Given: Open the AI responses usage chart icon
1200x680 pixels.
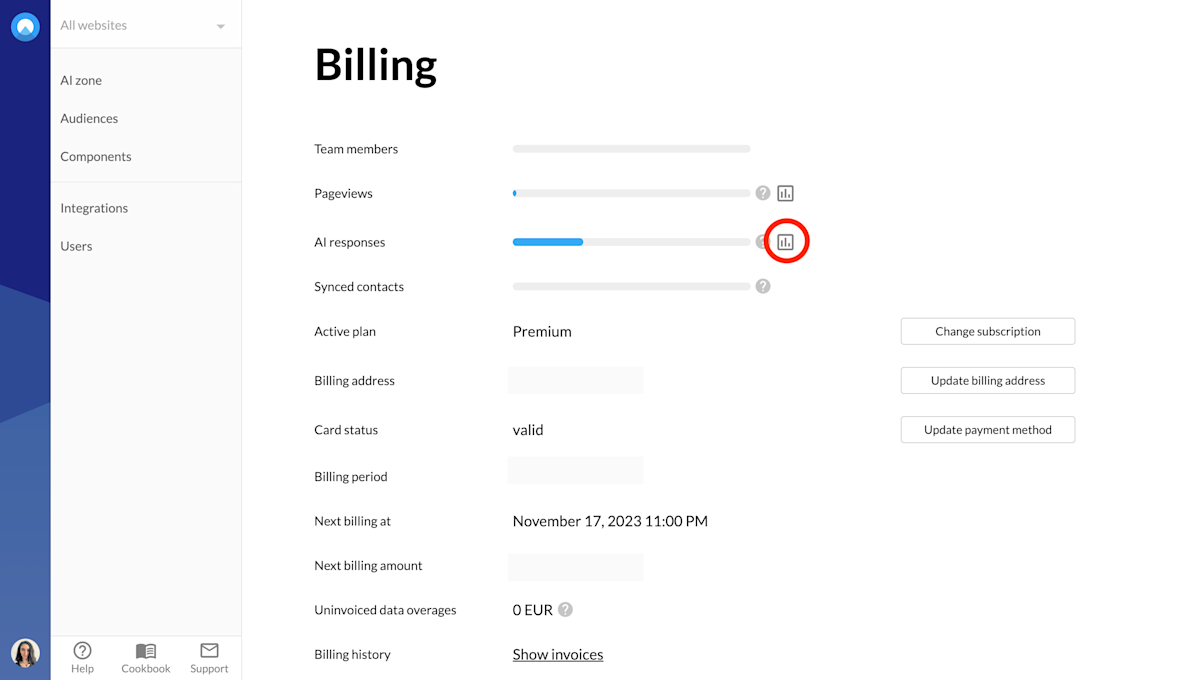Looking at the screenshot, I should (786, 242).
